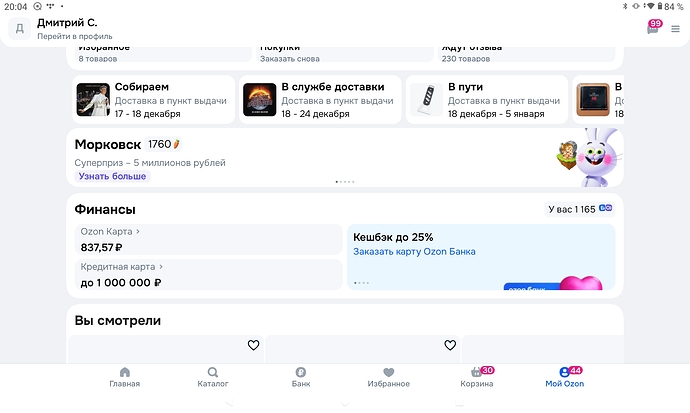This screenshot has width=690, height=413.
Task: Select first page dot of Морковск carousel
Action: click(337, 182)
